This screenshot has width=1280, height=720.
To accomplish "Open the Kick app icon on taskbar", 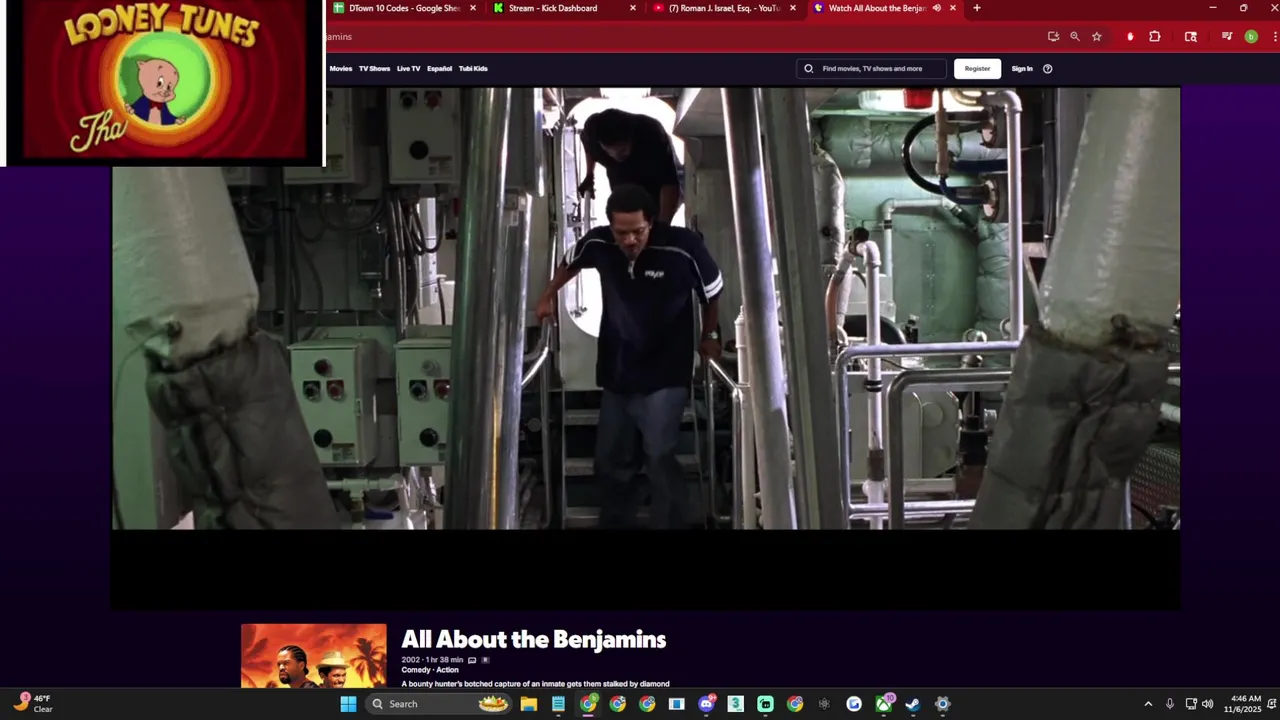I will coord(765,704).
